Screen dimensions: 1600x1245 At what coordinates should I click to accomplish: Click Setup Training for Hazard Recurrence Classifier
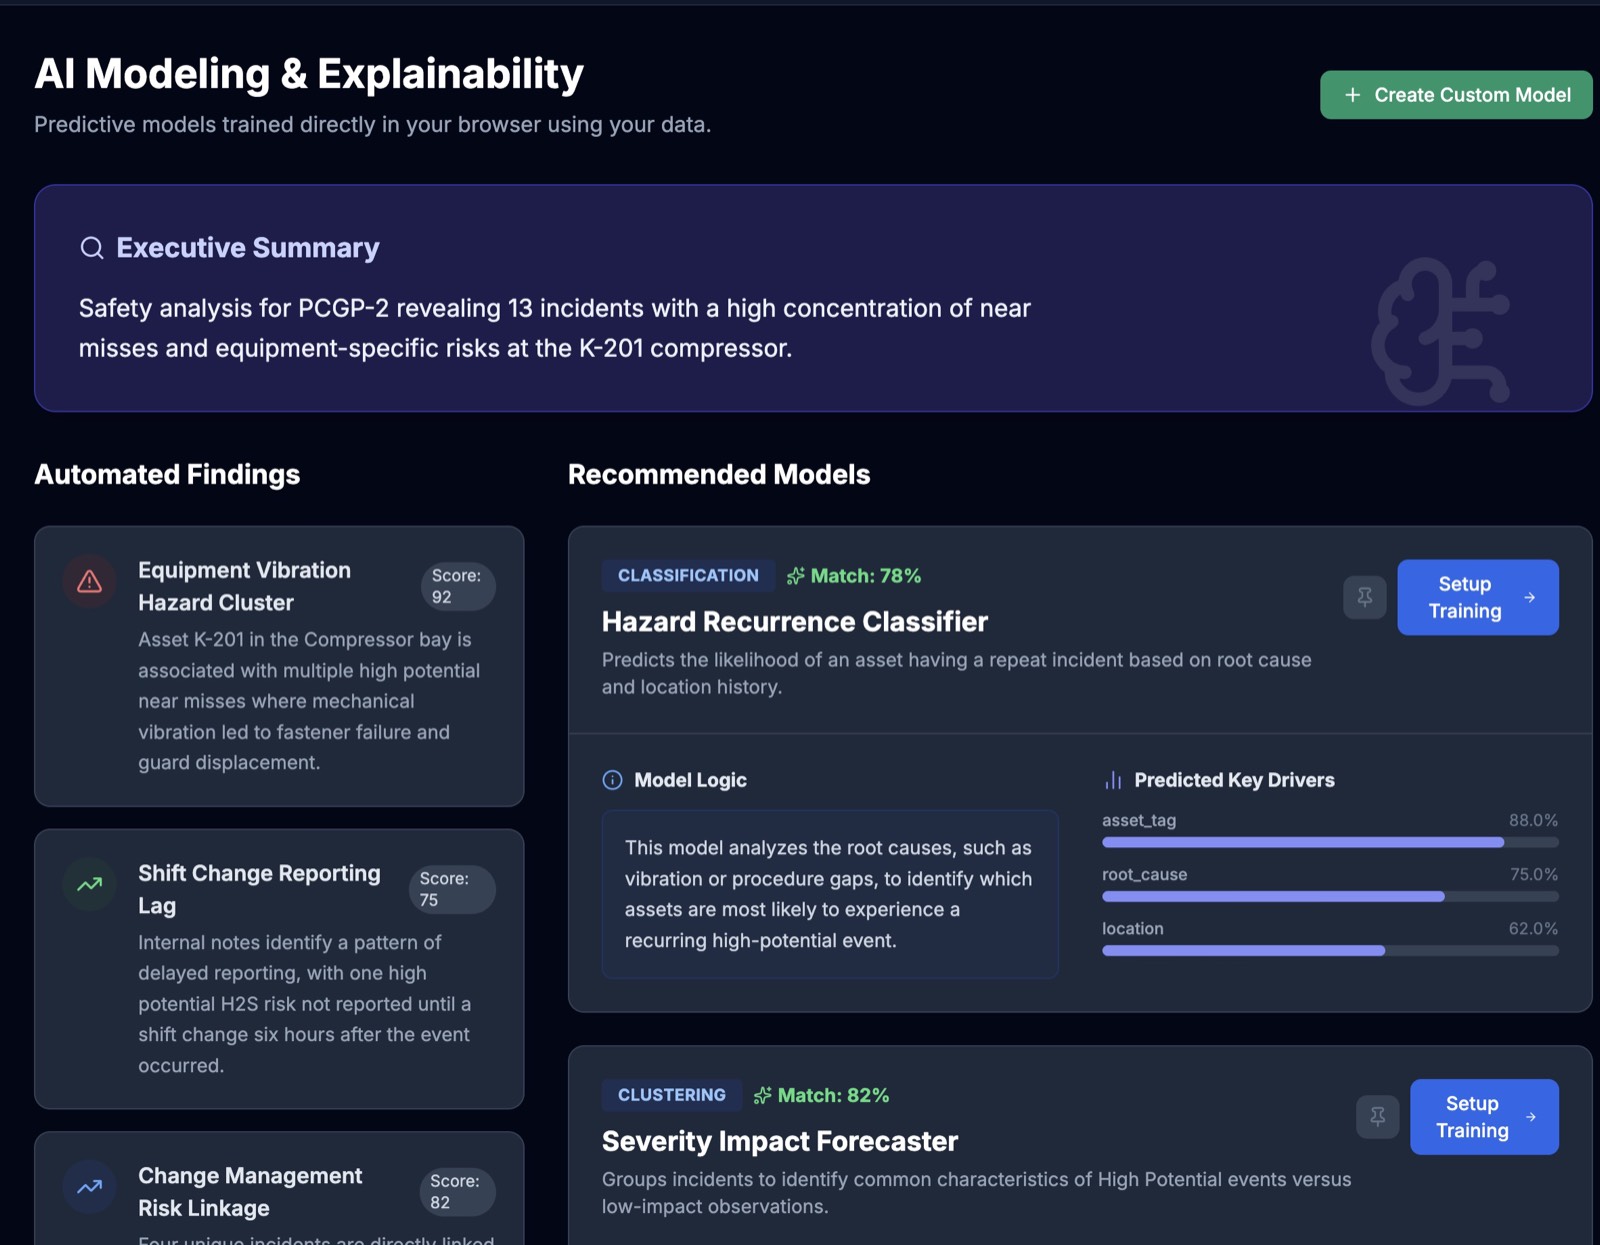pos(1477,597)
